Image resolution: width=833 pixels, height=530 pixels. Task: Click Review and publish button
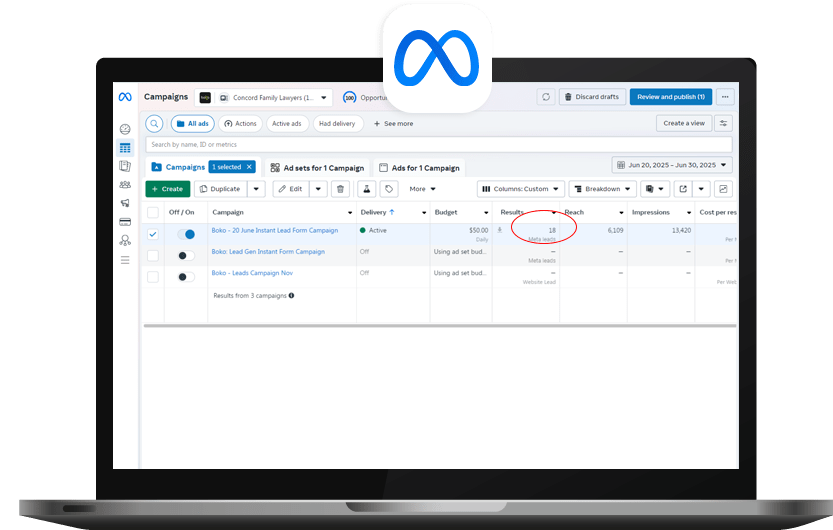(671, 97)
